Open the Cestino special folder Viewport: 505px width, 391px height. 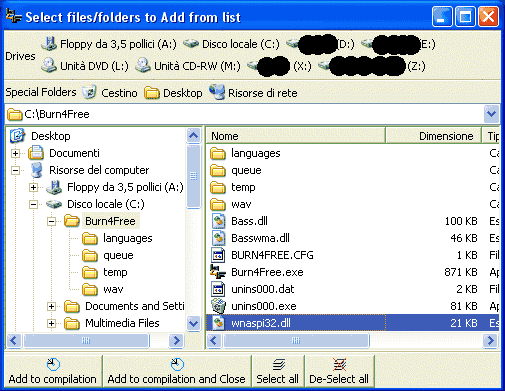pos(110,92)
